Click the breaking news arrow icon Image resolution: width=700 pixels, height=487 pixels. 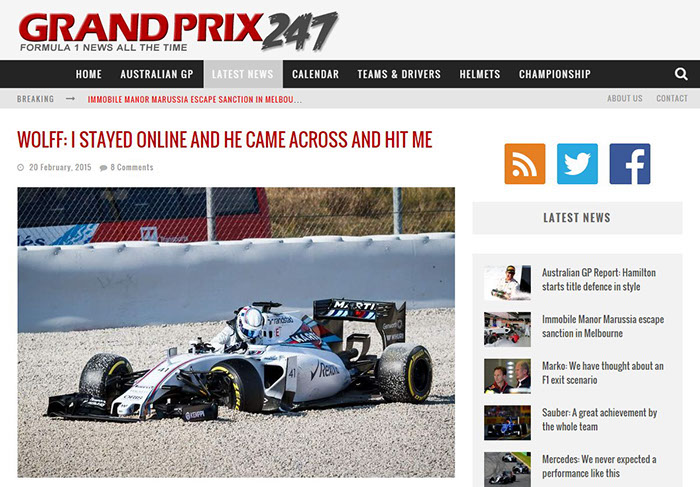(71, 99)
